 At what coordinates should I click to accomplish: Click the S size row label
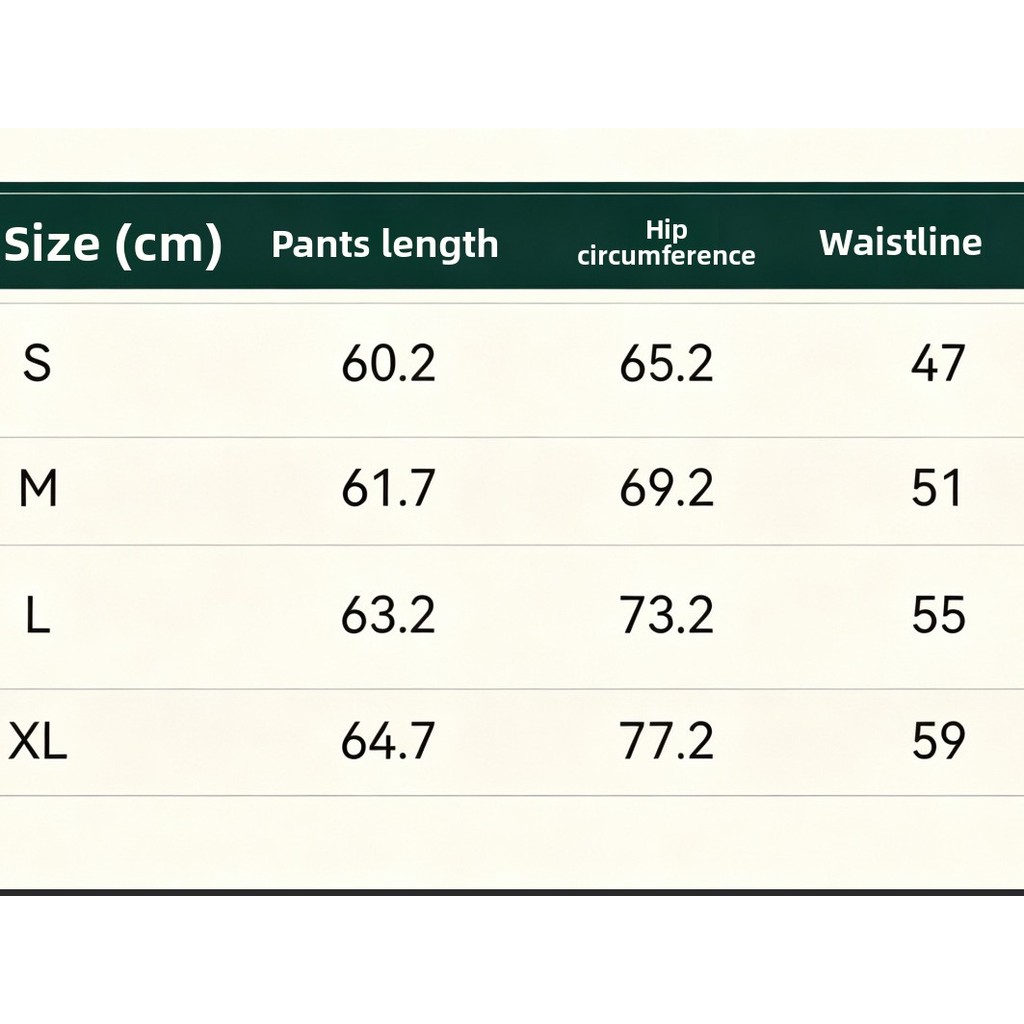(x=37, y=363)
